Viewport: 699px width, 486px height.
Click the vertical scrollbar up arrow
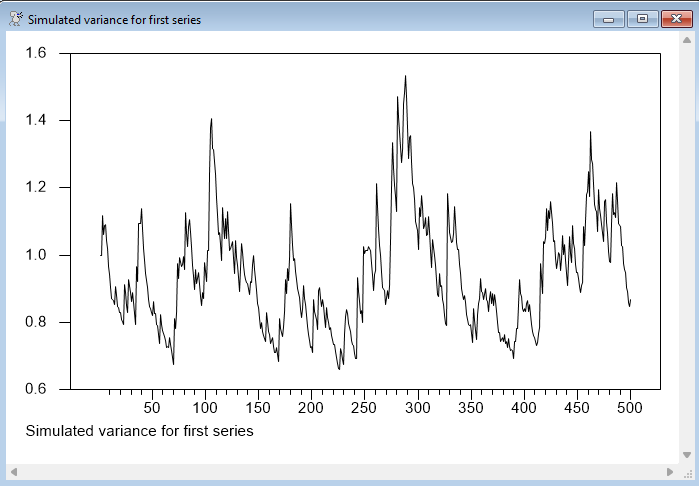[688, 41]
